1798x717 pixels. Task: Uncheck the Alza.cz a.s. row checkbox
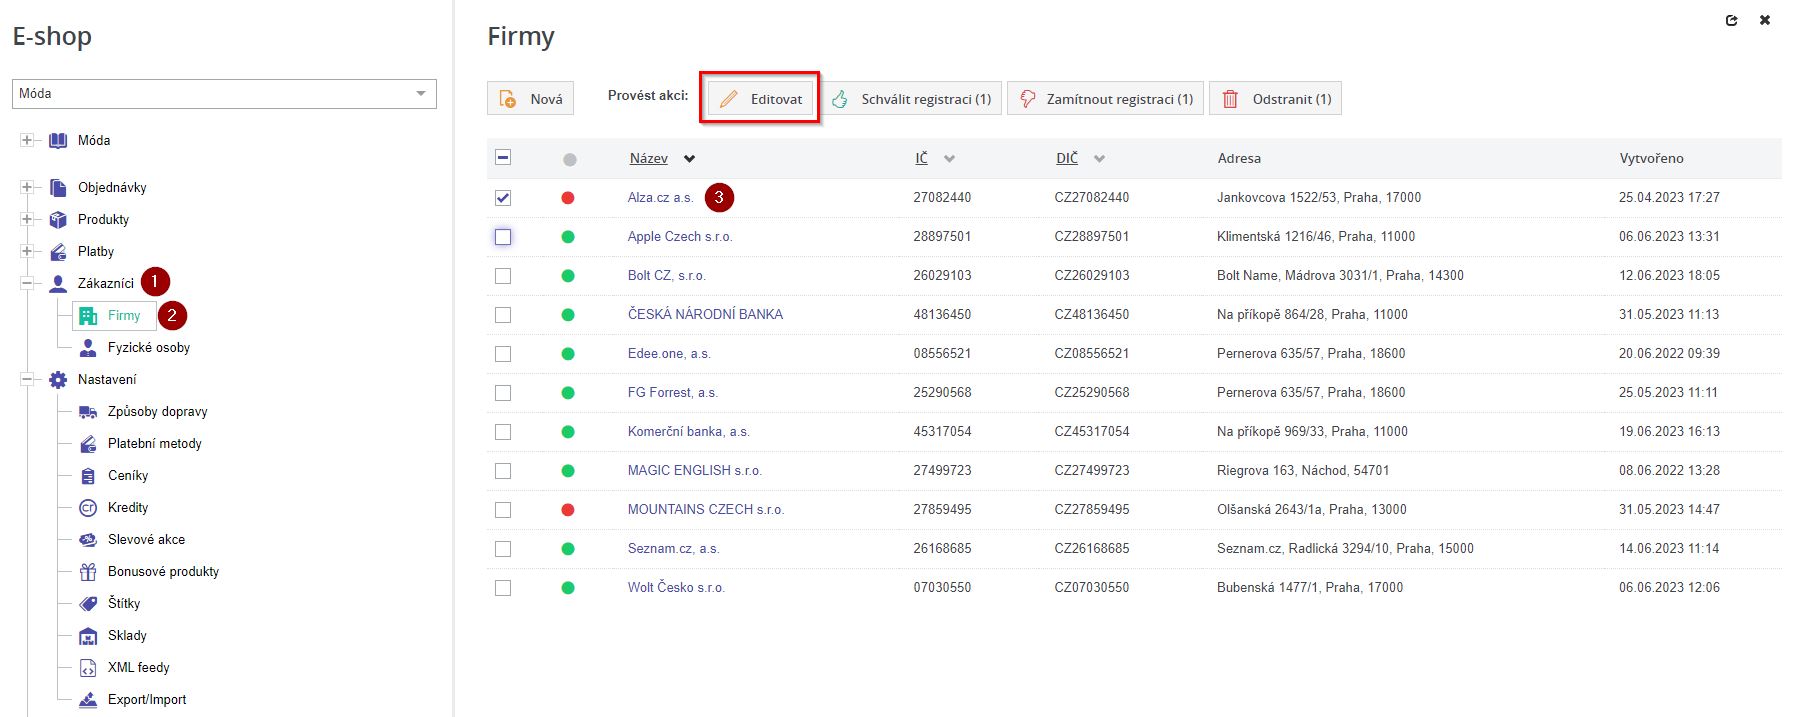[x=503, y=198]
